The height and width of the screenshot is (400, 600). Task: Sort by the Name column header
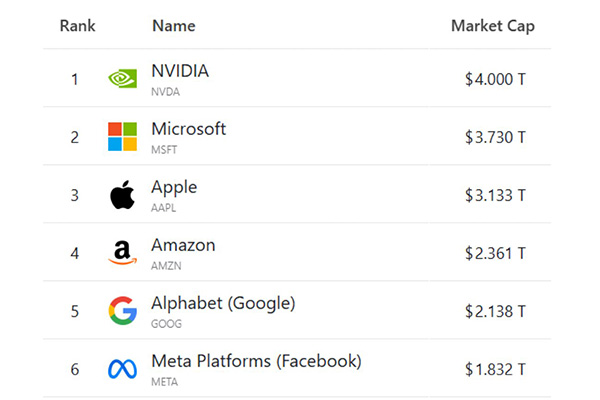(173, 26)
